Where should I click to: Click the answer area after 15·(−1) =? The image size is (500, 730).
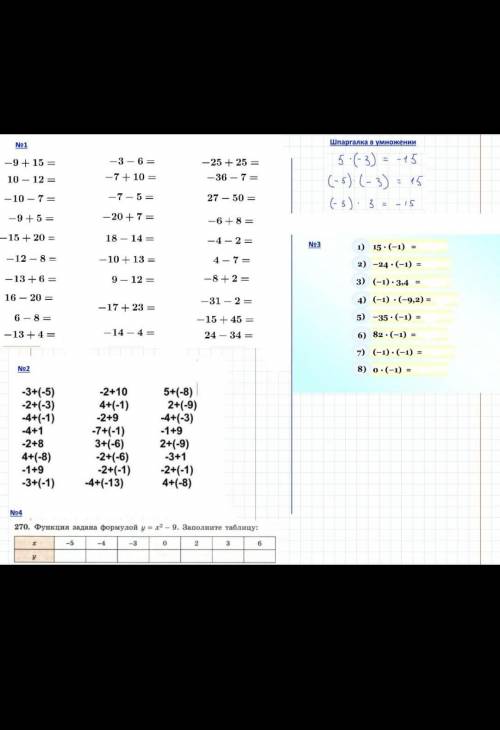click(432, 247)
